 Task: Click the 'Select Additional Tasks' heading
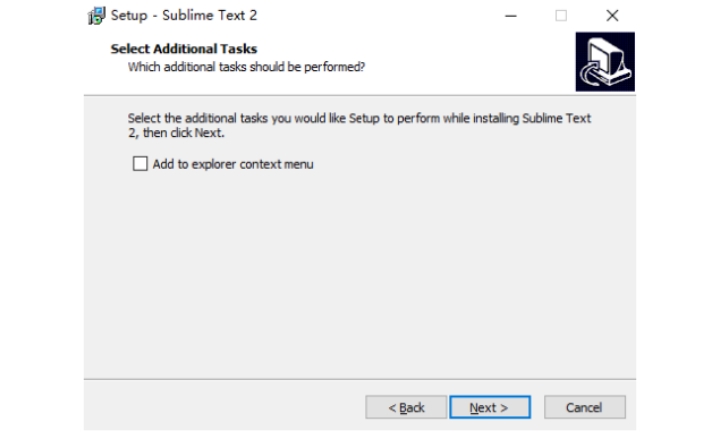(184, 49)
